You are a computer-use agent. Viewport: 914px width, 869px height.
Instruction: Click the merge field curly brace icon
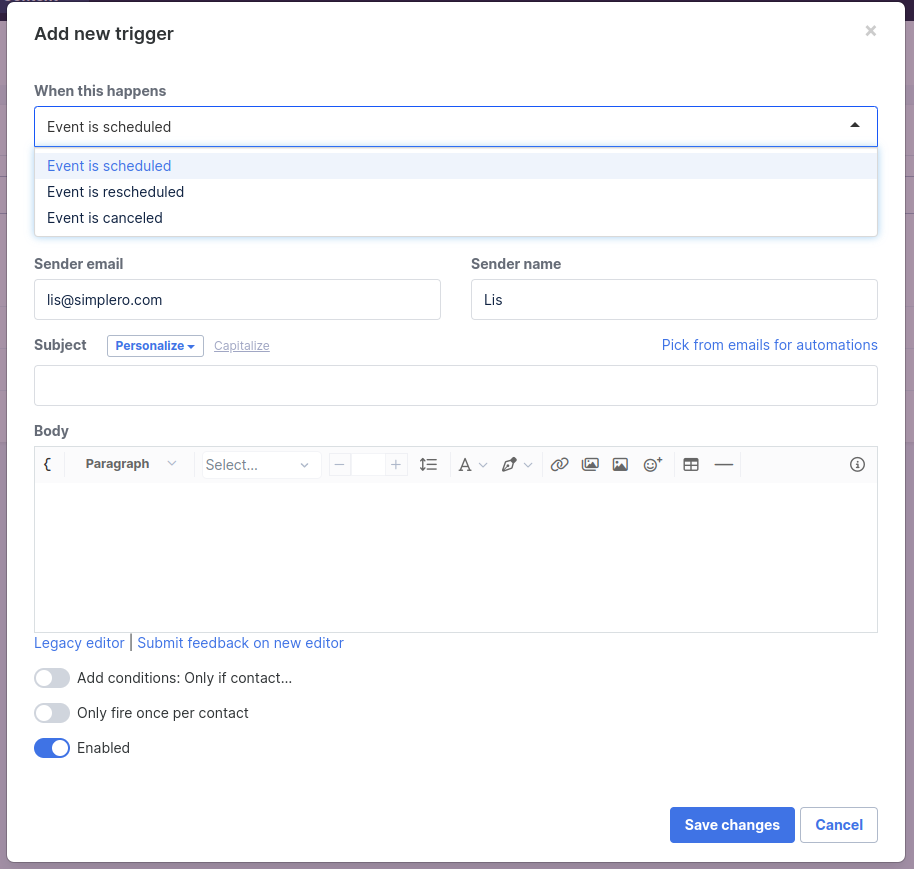pyautogui.click(x=48, y=465)
